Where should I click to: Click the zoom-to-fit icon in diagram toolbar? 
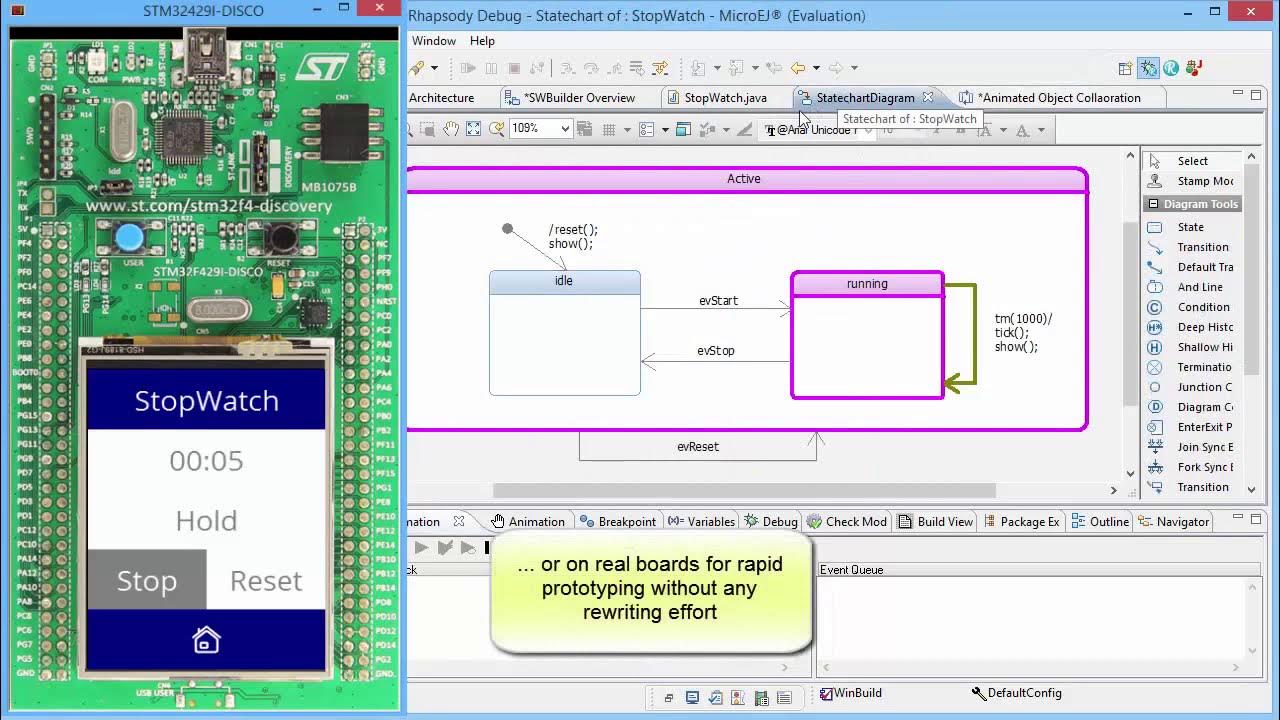pyautogui.click(x=473, y=129)
